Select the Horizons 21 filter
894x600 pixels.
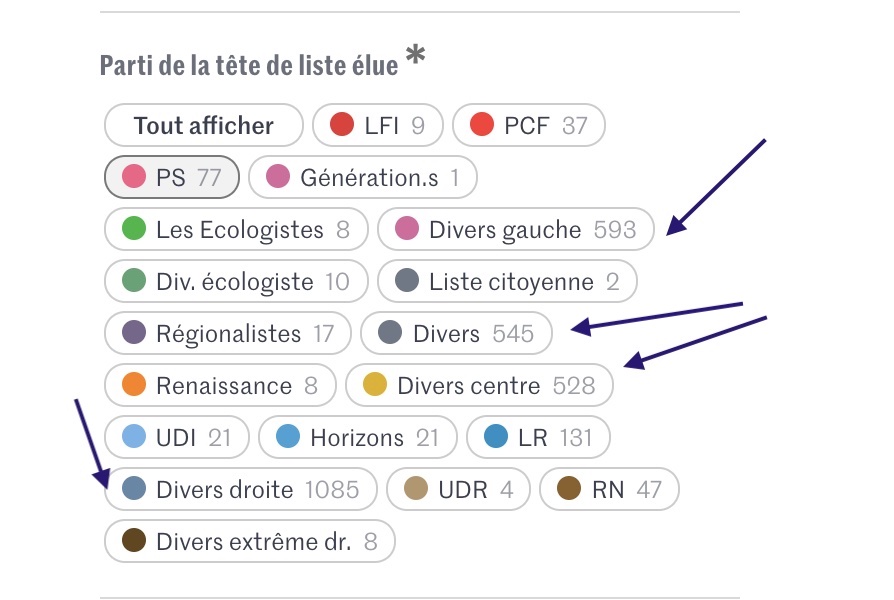coord(357,437)
